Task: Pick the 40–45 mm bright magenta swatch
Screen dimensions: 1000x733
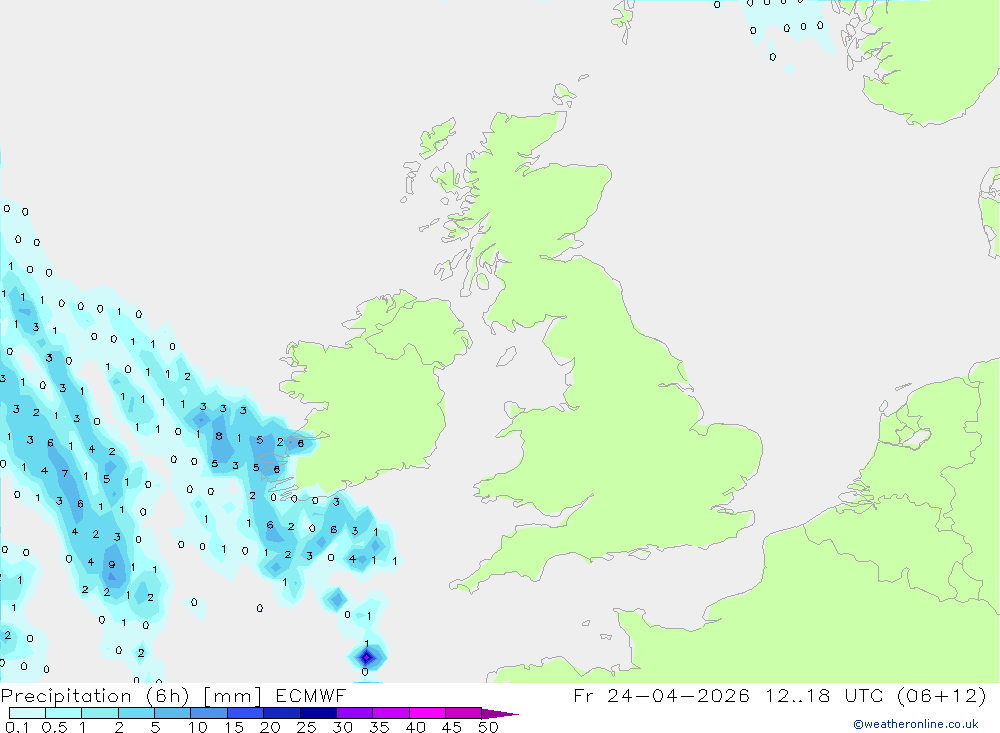Action: point(427,713)
